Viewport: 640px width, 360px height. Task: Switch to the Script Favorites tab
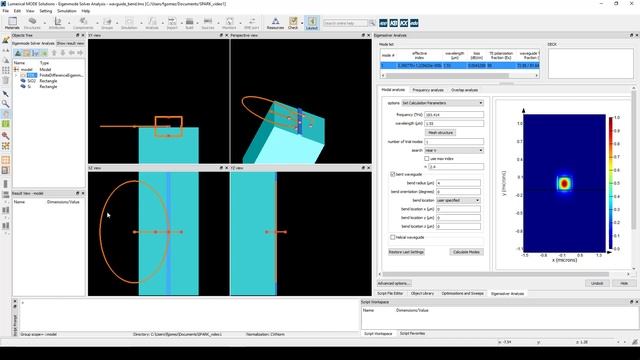pos(412,333)
